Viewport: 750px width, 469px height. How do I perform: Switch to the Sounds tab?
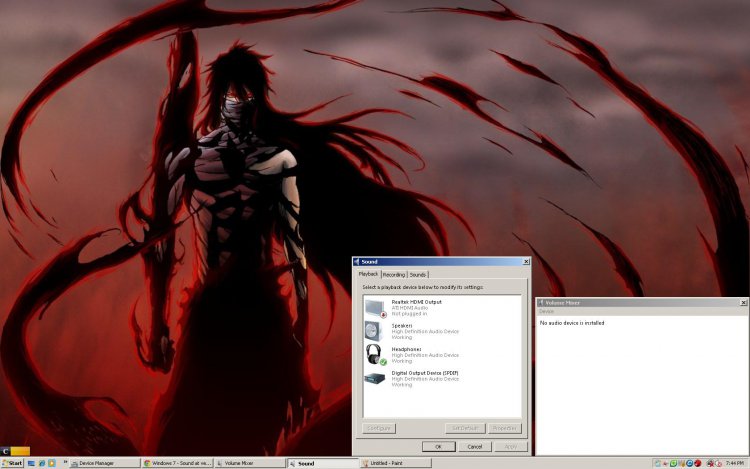418,275
